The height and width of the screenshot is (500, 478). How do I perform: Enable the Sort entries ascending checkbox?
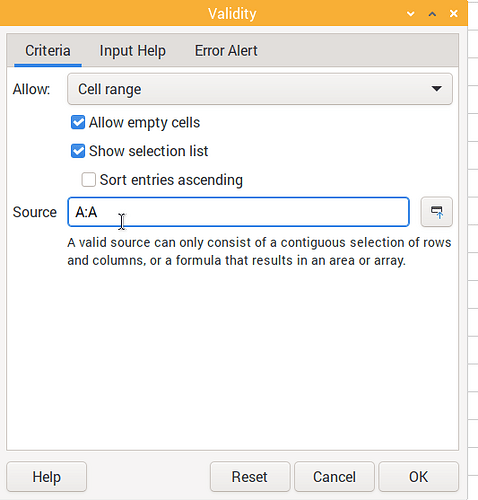(x=89, y=180)
